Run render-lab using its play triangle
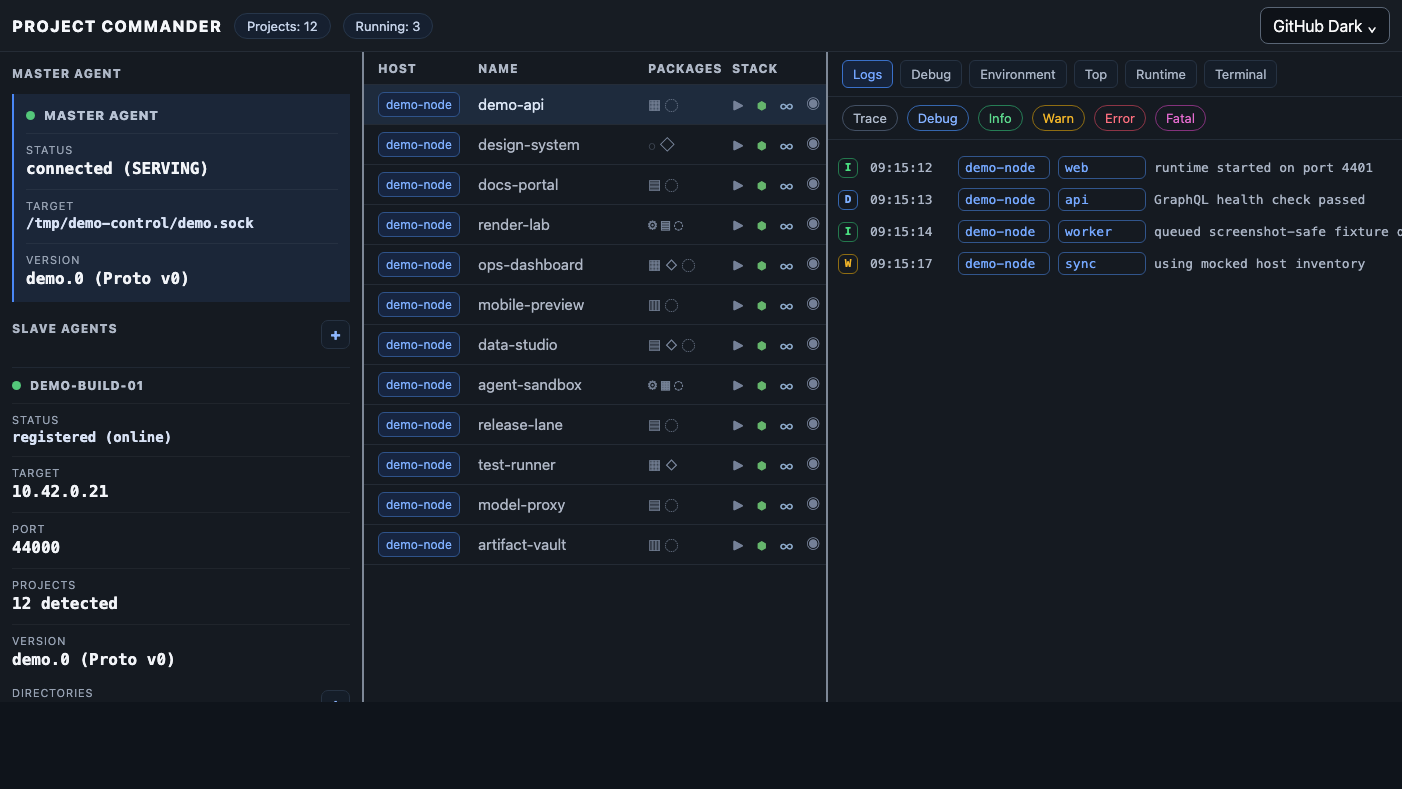The image size is (1402, 789). [x=738, y=225]
